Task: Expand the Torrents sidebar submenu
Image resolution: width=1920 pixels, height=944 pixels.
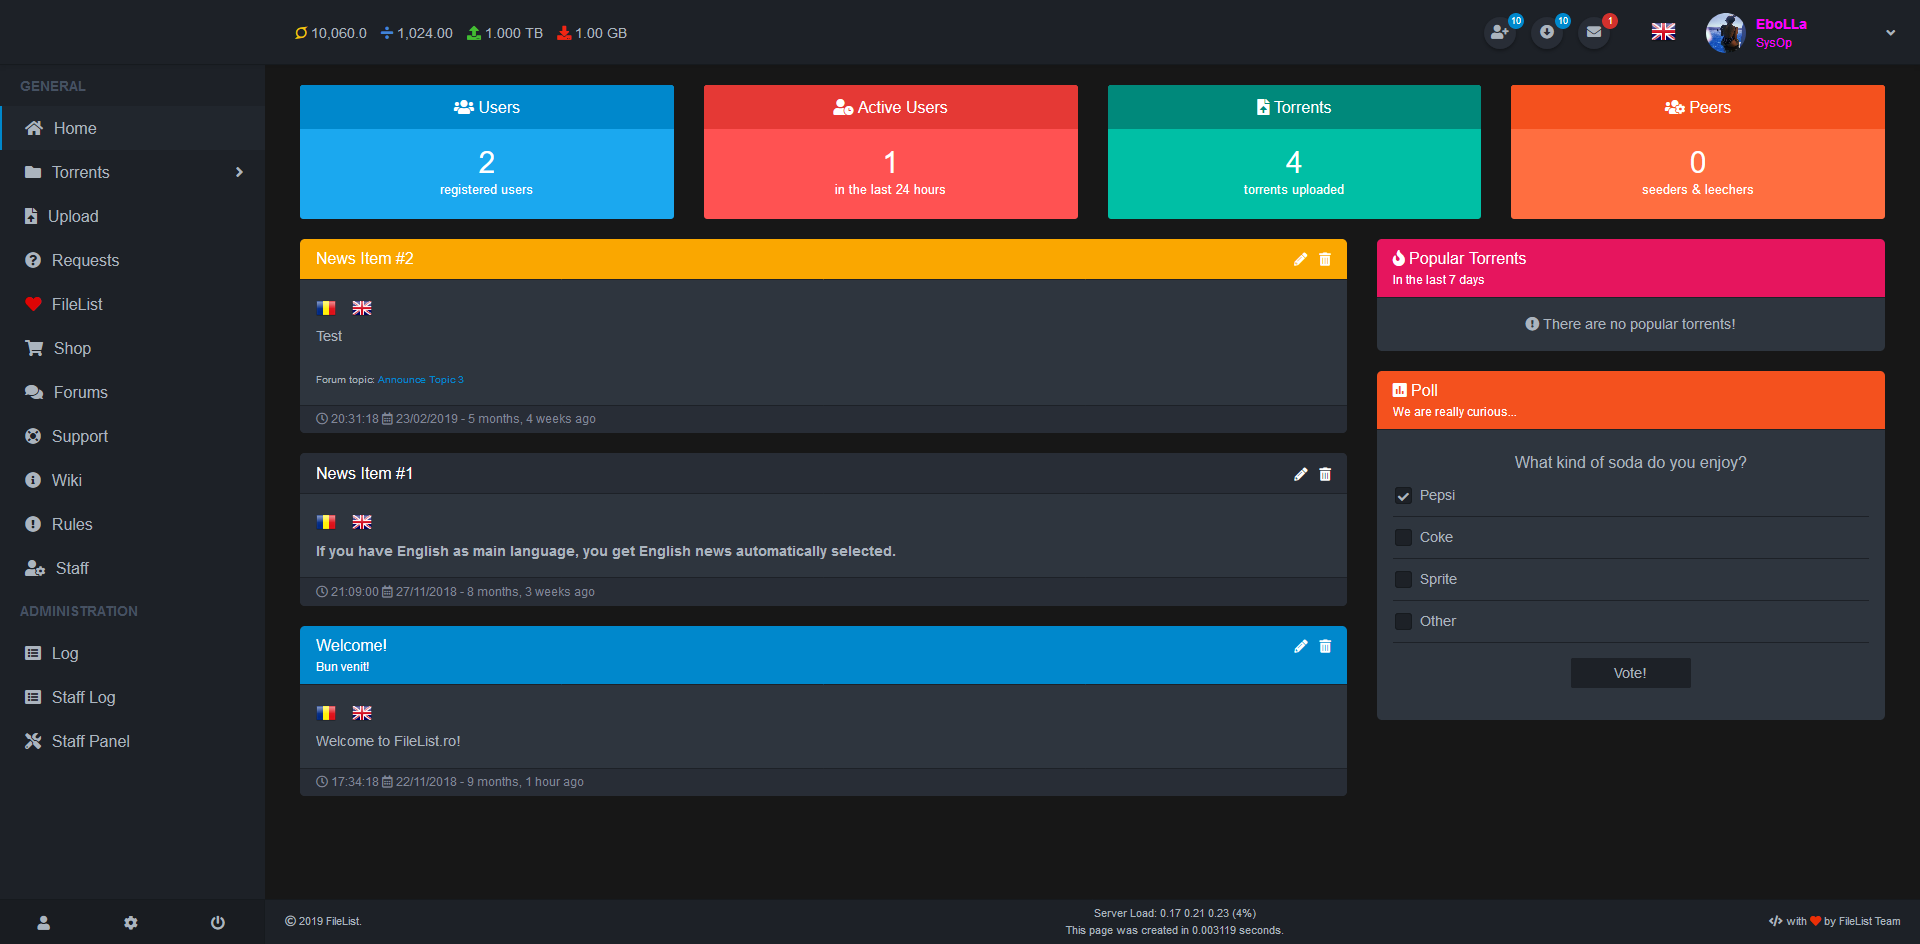Action: pos(238,172)
